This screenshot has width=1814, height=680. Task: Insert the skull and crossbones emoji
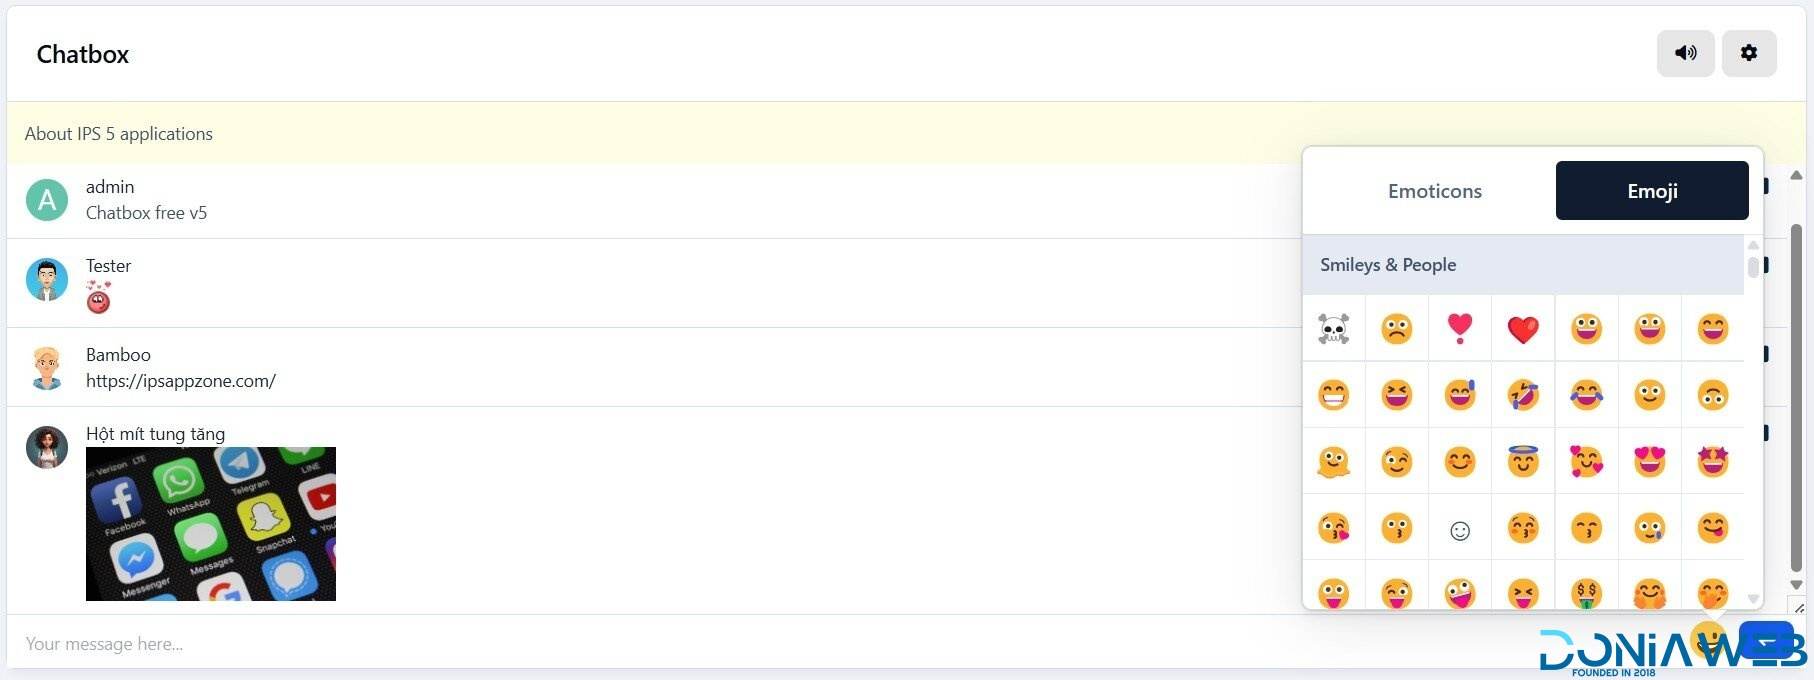1333,328
